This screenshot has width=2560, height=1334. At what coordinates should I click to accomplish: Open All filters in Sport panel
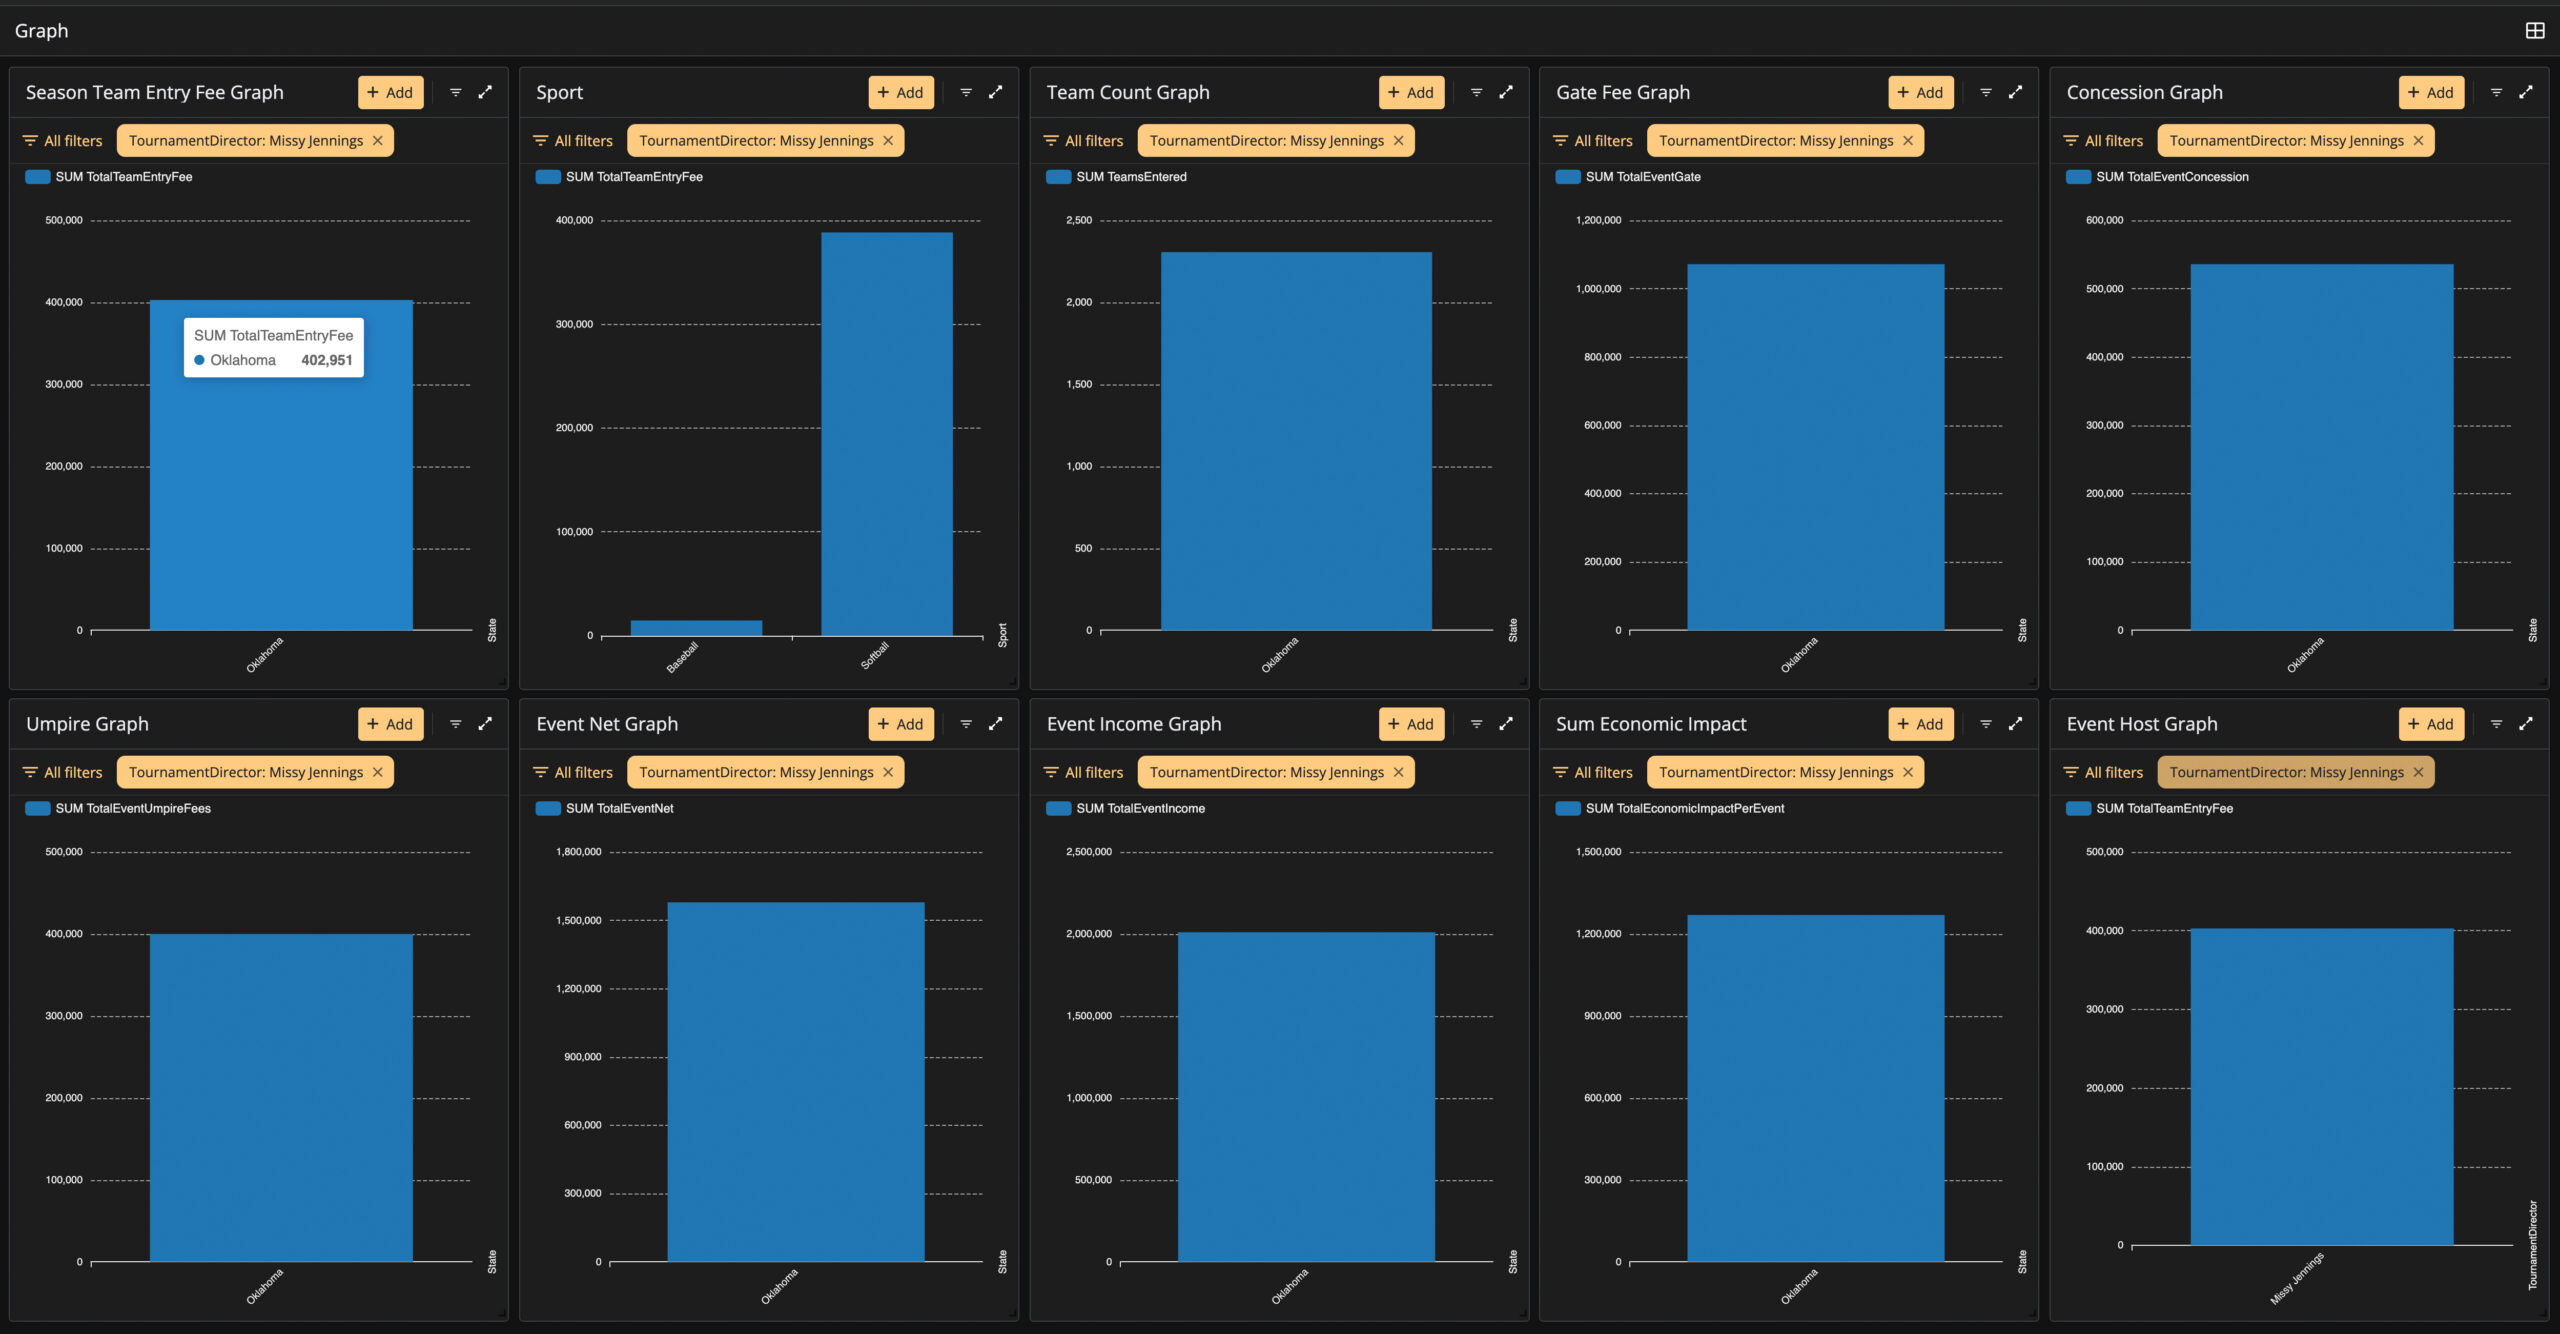(573, 141)
